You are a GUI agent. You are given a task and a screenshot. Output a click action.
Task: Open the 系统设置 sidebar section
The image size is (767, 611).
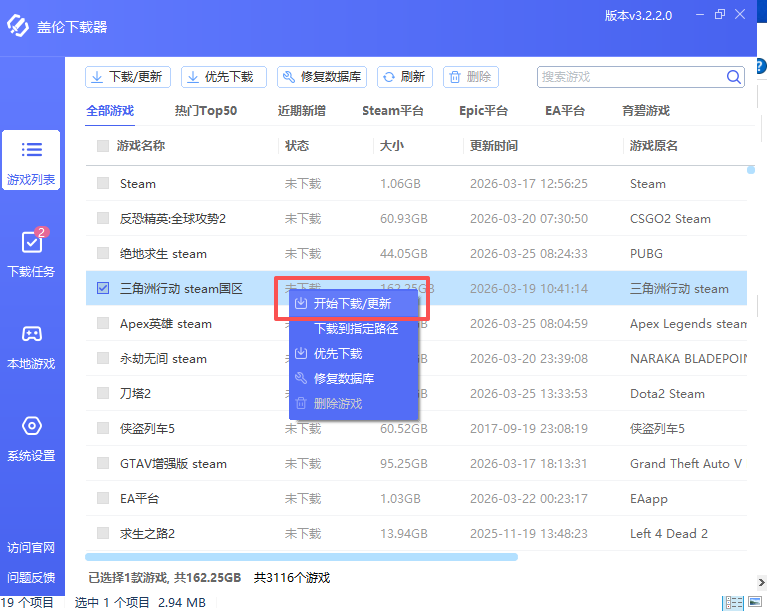(31, 439)
